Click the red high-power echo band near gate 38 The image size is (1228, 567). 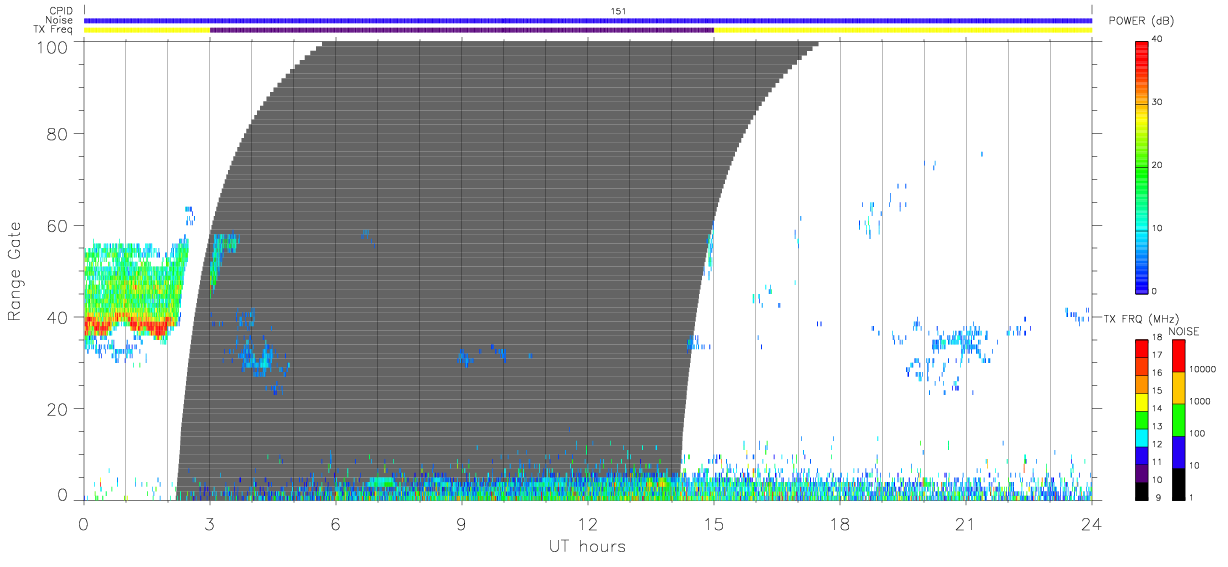coord(128,325)
